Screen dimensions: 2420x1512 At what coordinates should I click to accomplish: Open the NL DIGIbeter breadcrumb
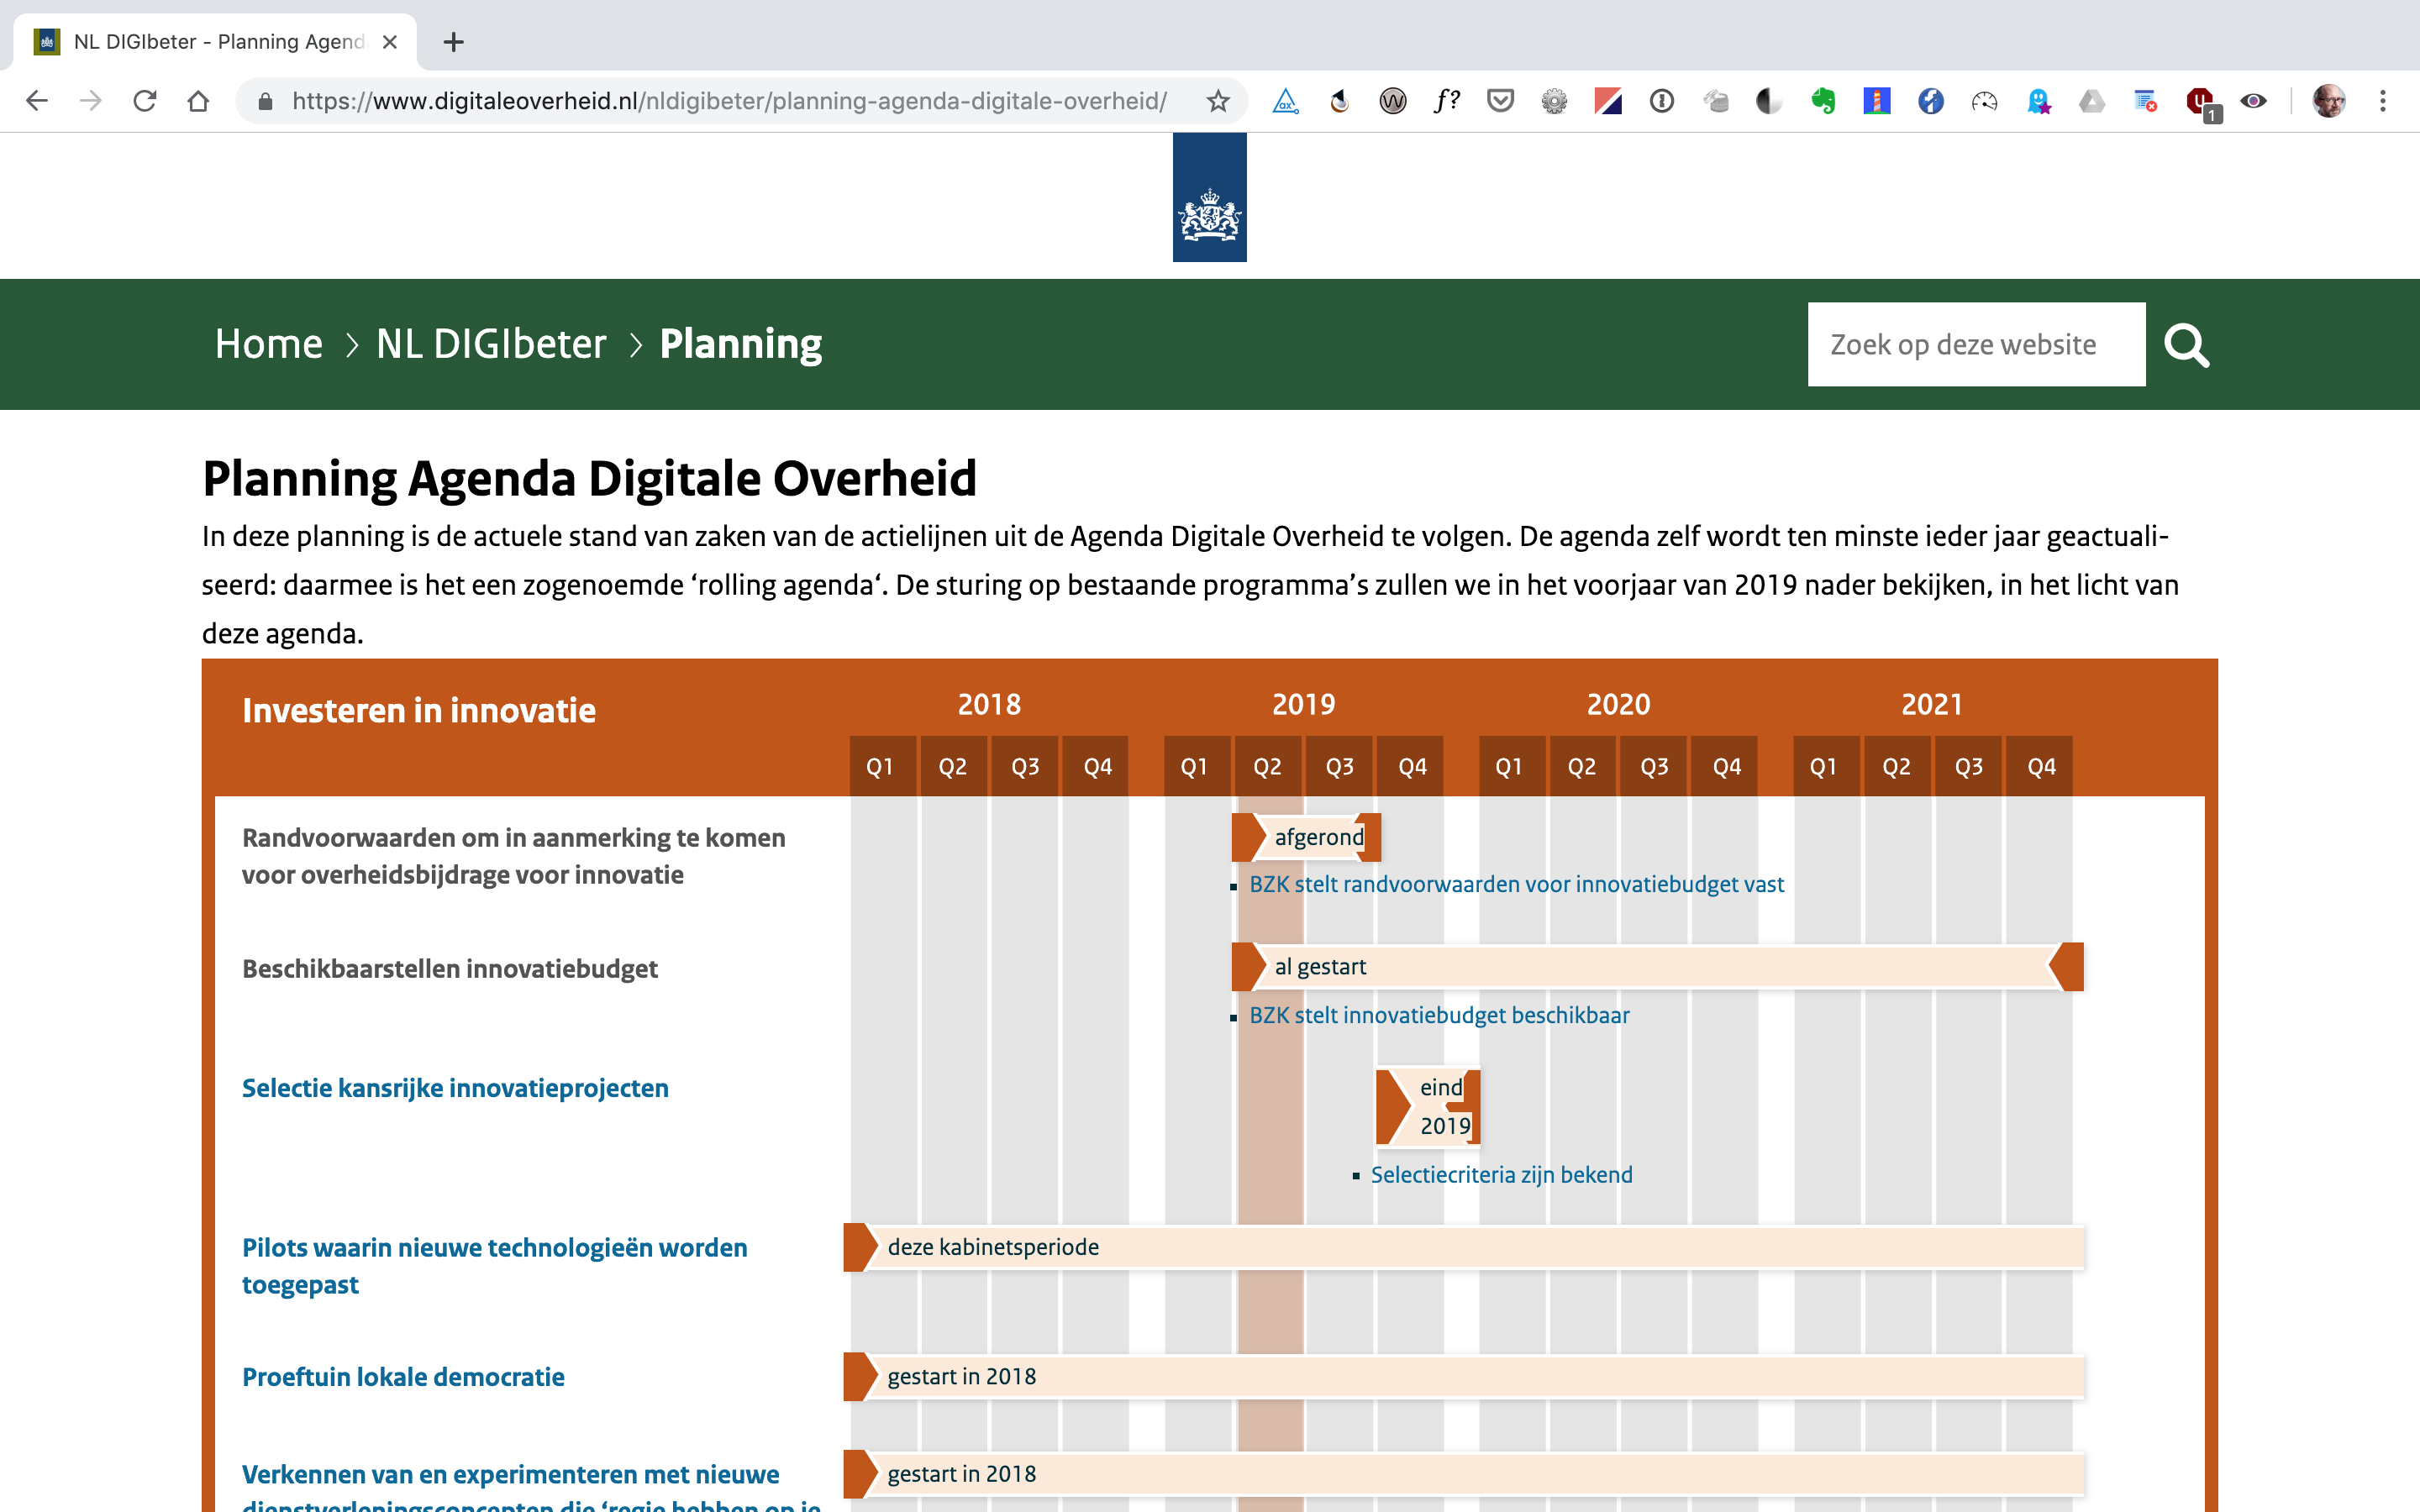point(491,344)
